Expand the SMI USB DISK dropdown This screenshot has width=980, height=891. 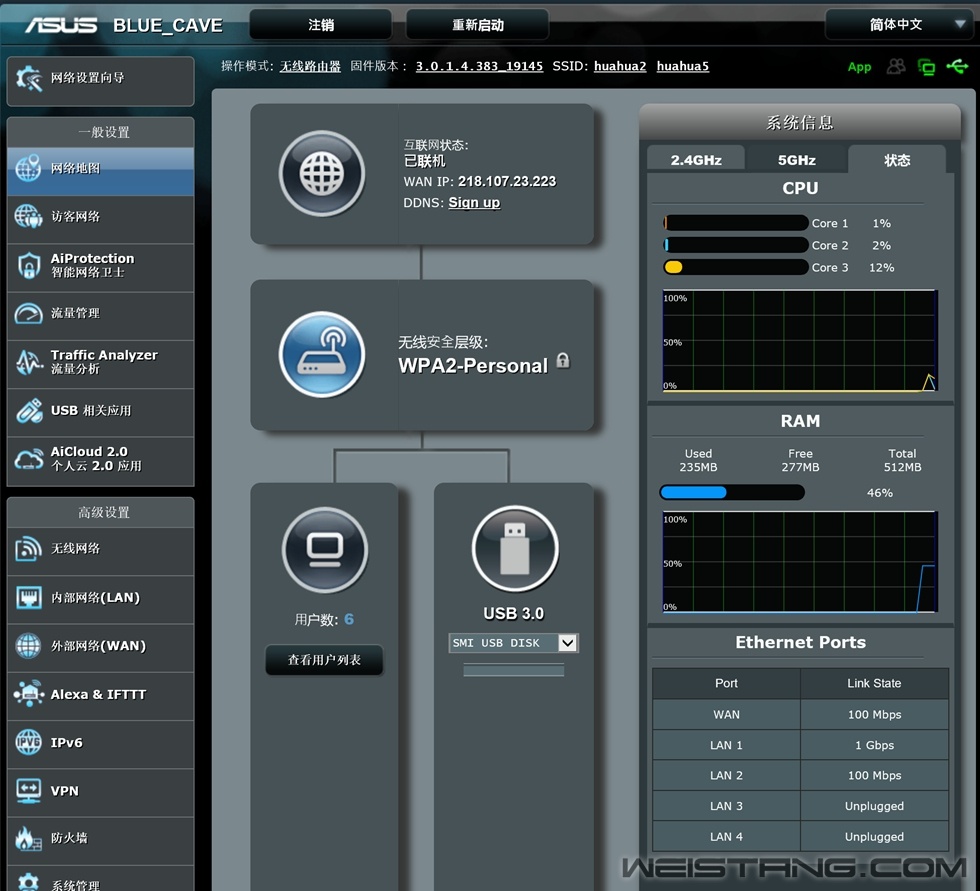[567, 643]
